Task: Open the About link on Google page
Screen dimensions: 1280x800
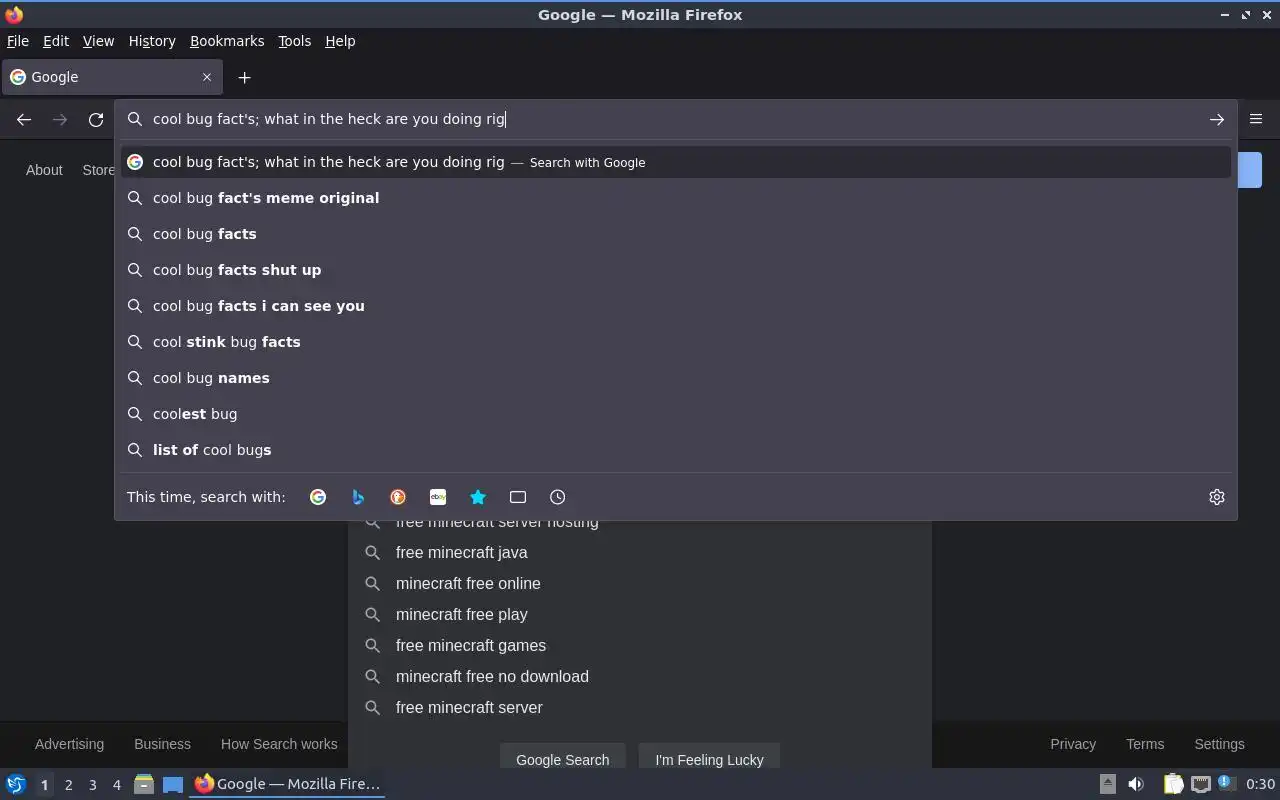Action: coord(44,170)
